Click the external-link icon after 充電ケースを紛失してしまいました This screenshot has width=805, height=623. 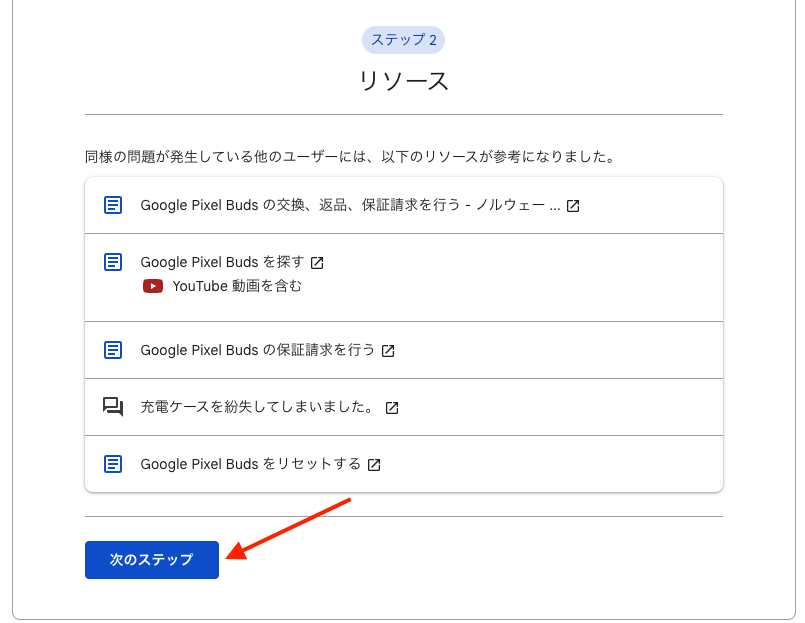(392, 408)
